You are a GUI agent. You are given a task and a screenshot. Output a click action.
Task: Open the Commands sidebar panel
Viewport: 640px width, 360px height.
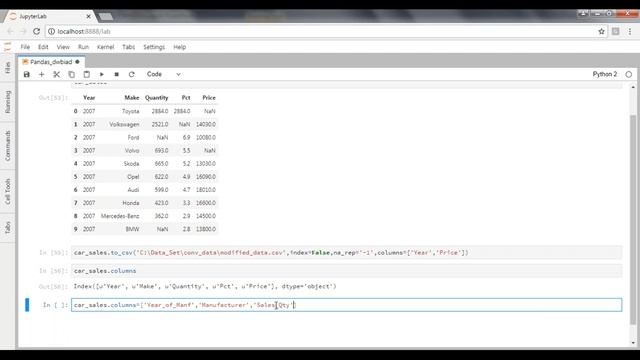[x=8, y=146]
